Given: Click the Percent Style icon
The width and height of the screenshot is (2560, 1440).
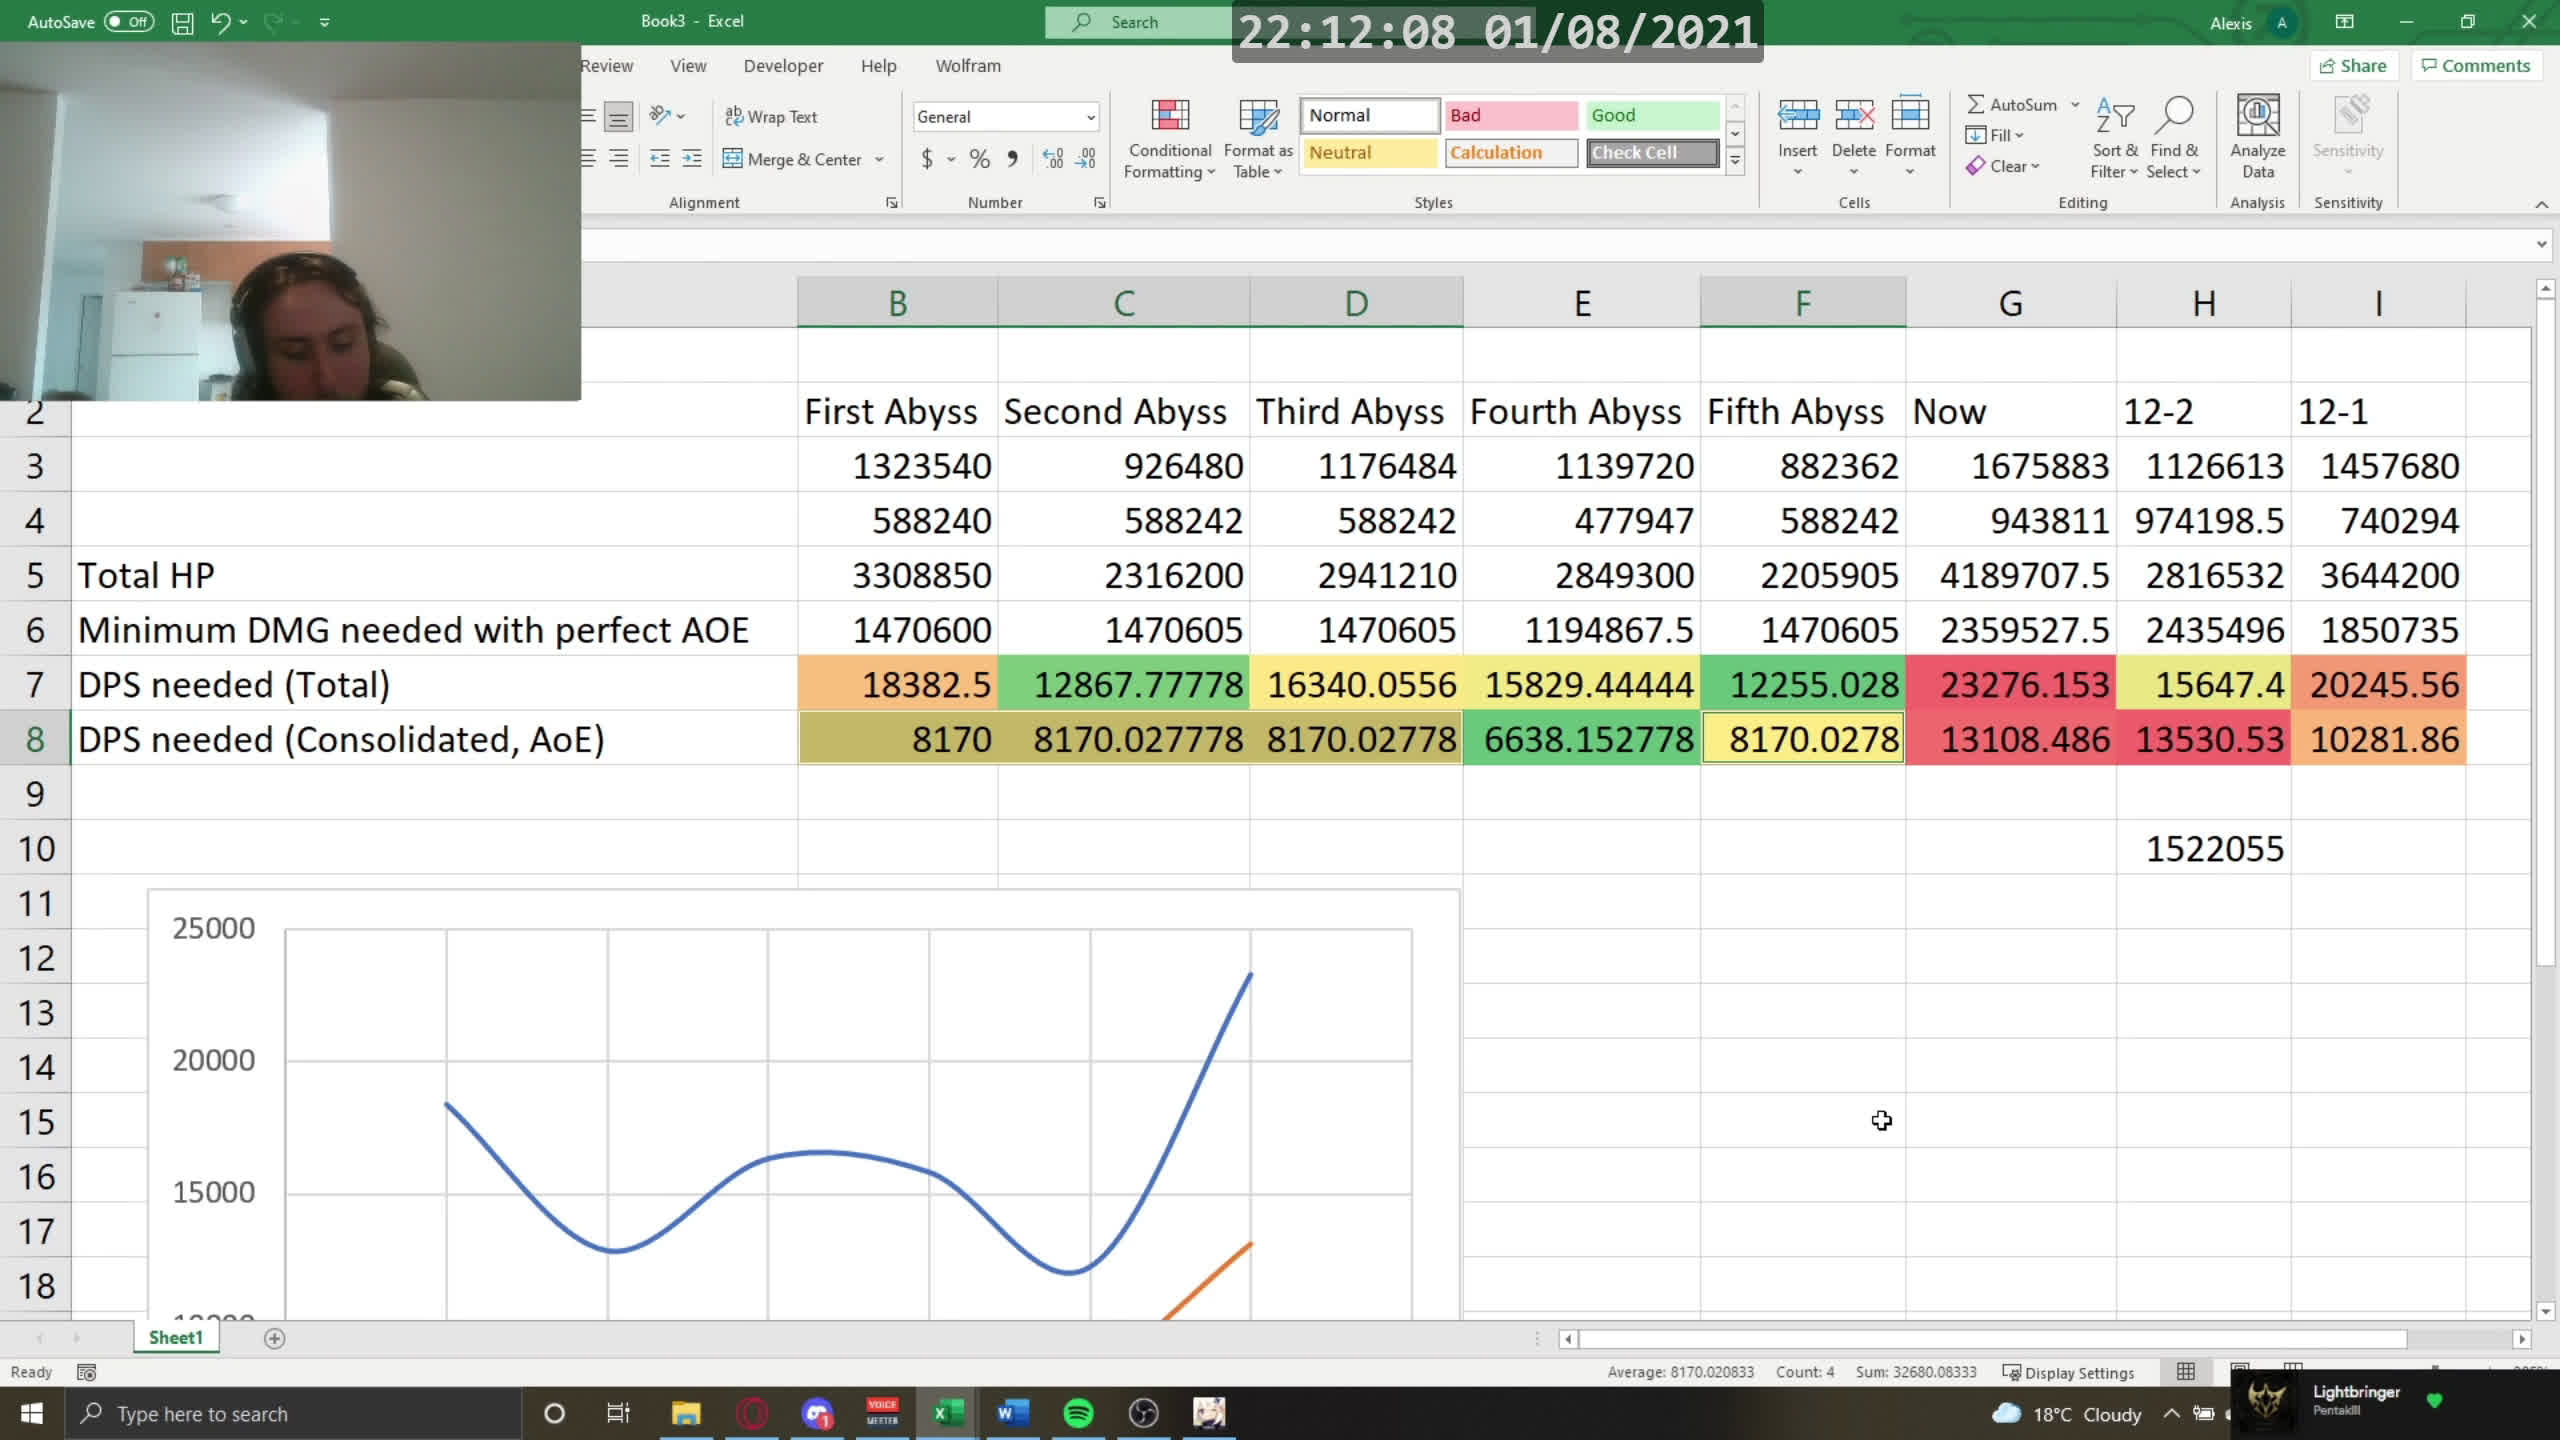Looking at the screenshot, I should (x=979, y=159).
